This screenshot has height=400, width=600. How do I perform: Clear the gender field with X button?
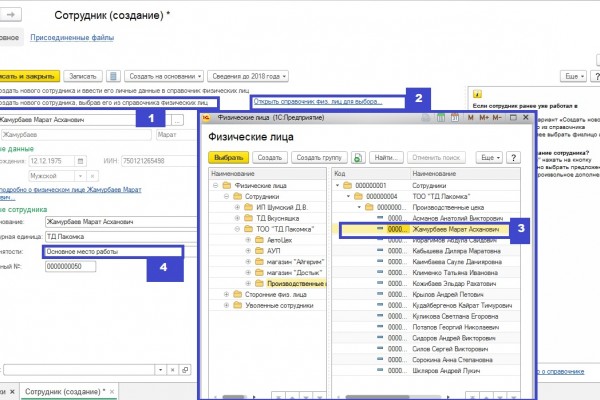tap(92, 176)
